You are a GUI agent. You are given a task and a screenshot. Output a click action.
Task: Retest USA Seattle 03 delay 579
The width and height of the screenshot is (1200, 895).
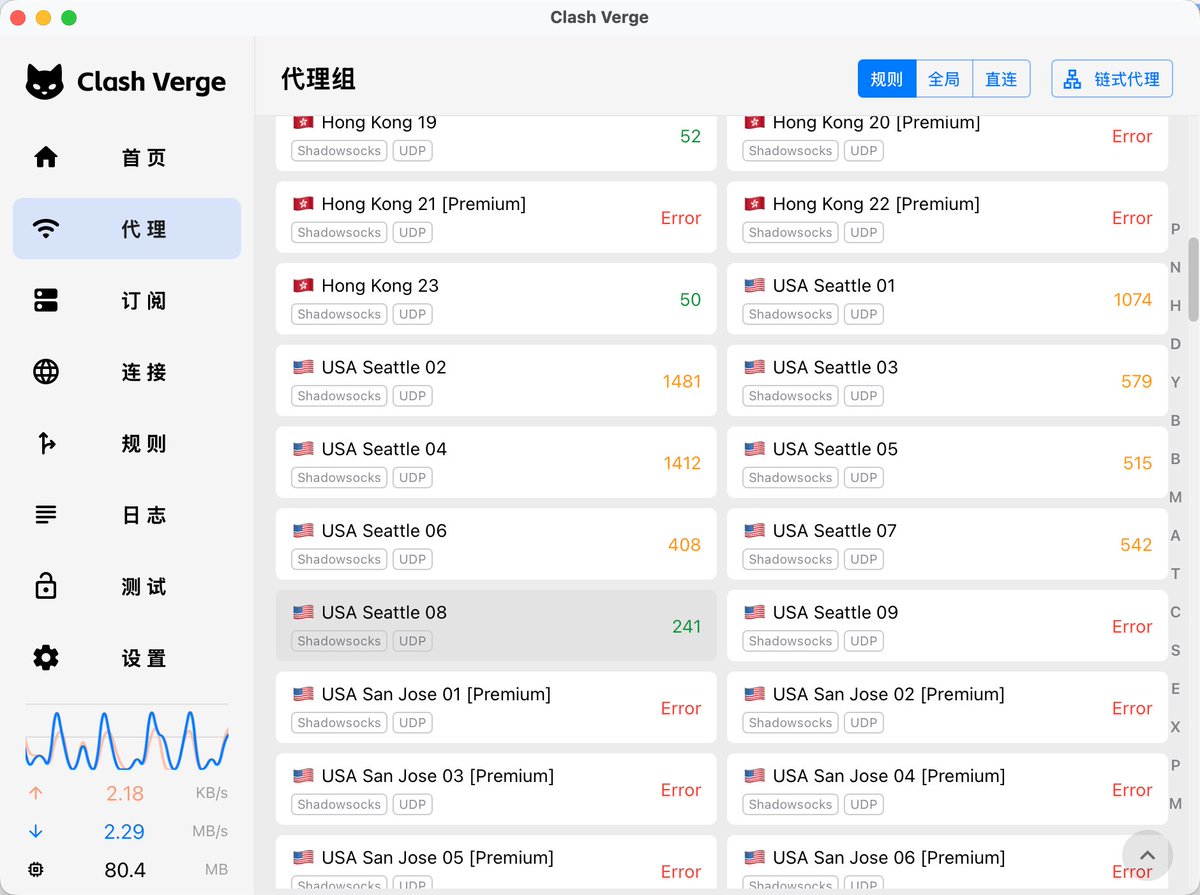1137,382
